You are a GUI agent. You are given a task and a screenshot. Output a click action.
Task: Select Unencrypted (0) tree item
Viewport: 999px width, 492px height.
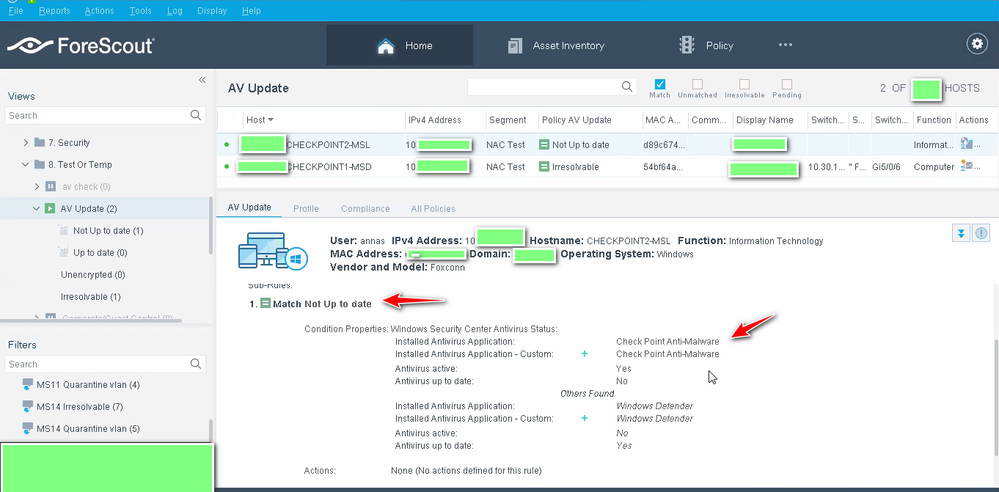[92, 275]
